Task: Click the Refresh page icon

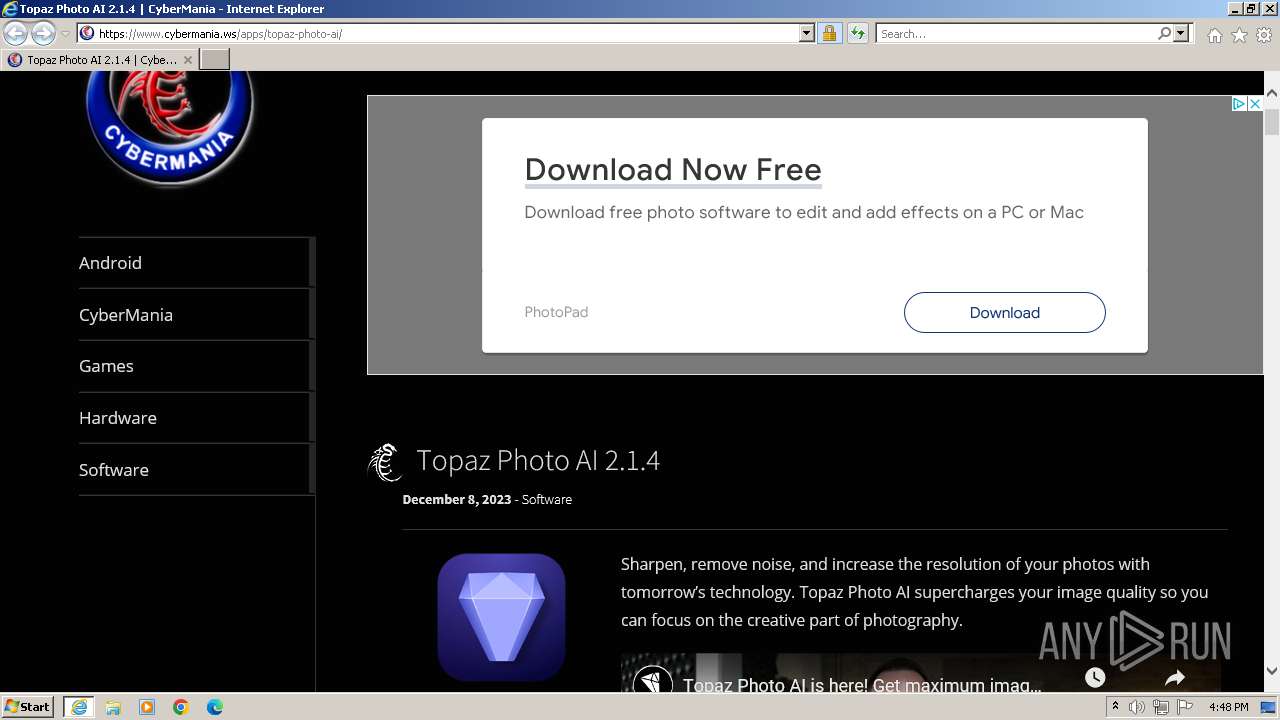Action: (x=857, y=33)
